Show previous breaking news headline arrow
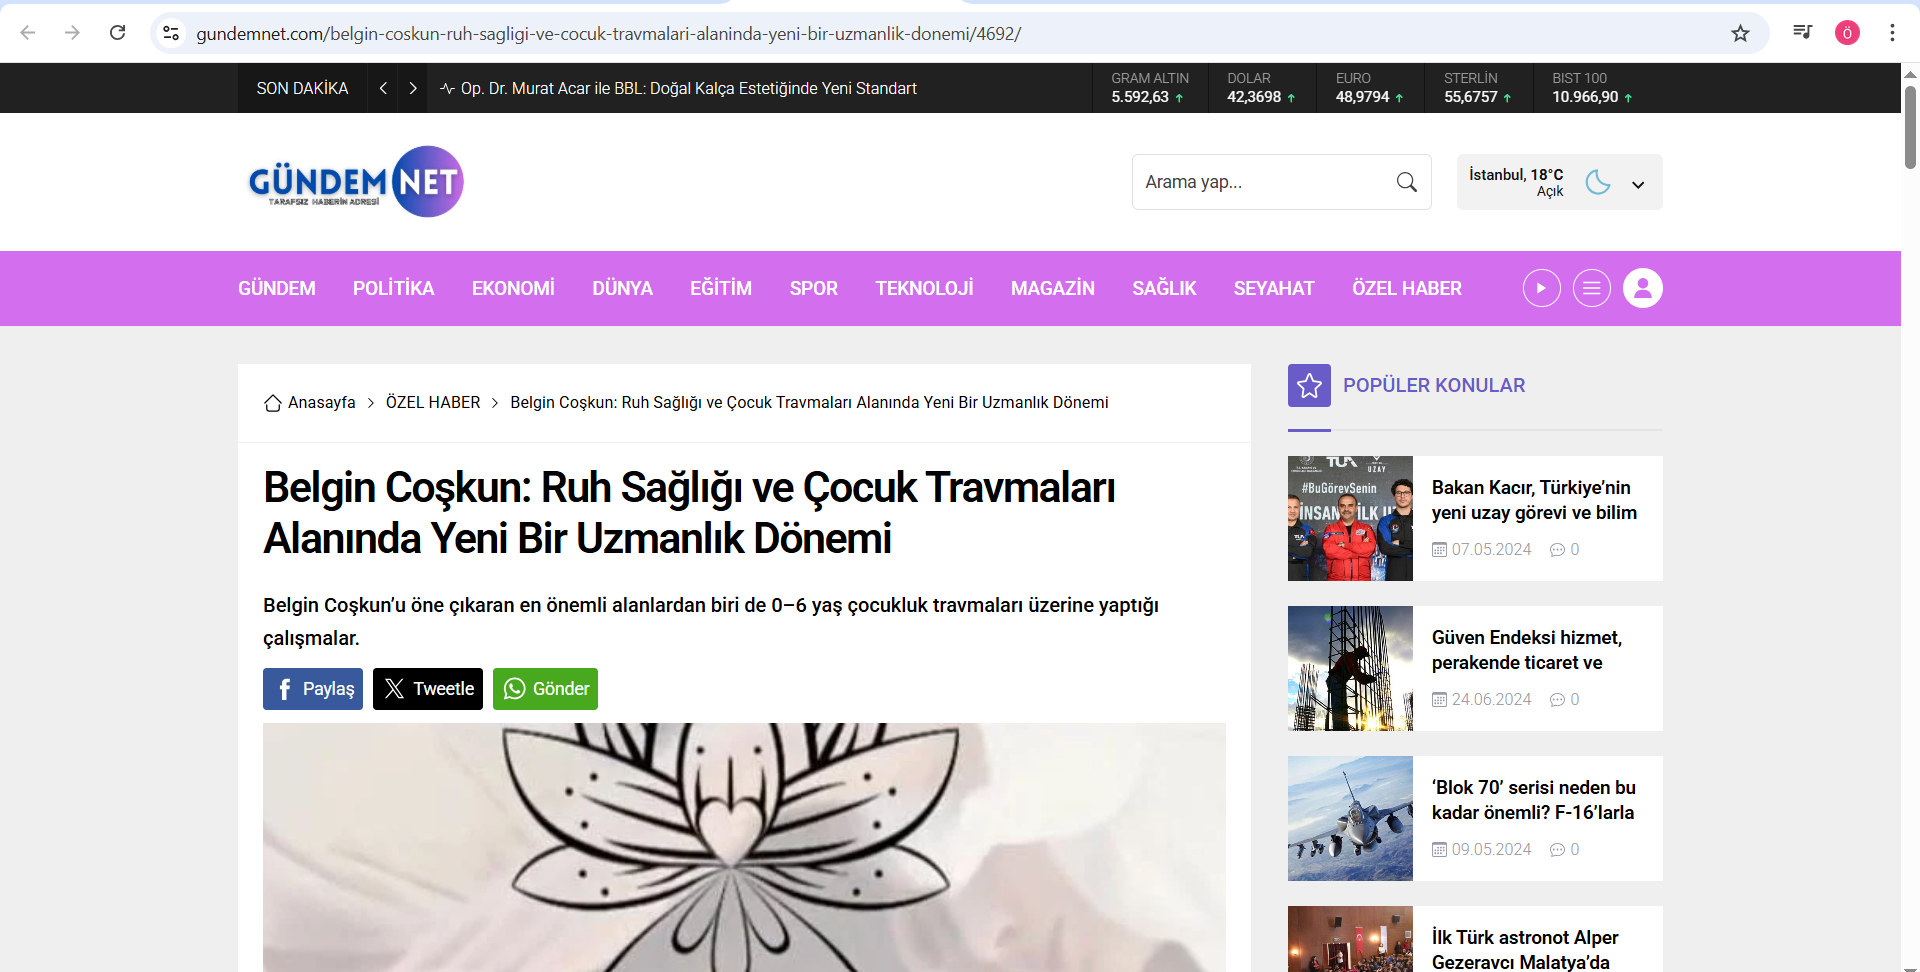 click(383, 88)
